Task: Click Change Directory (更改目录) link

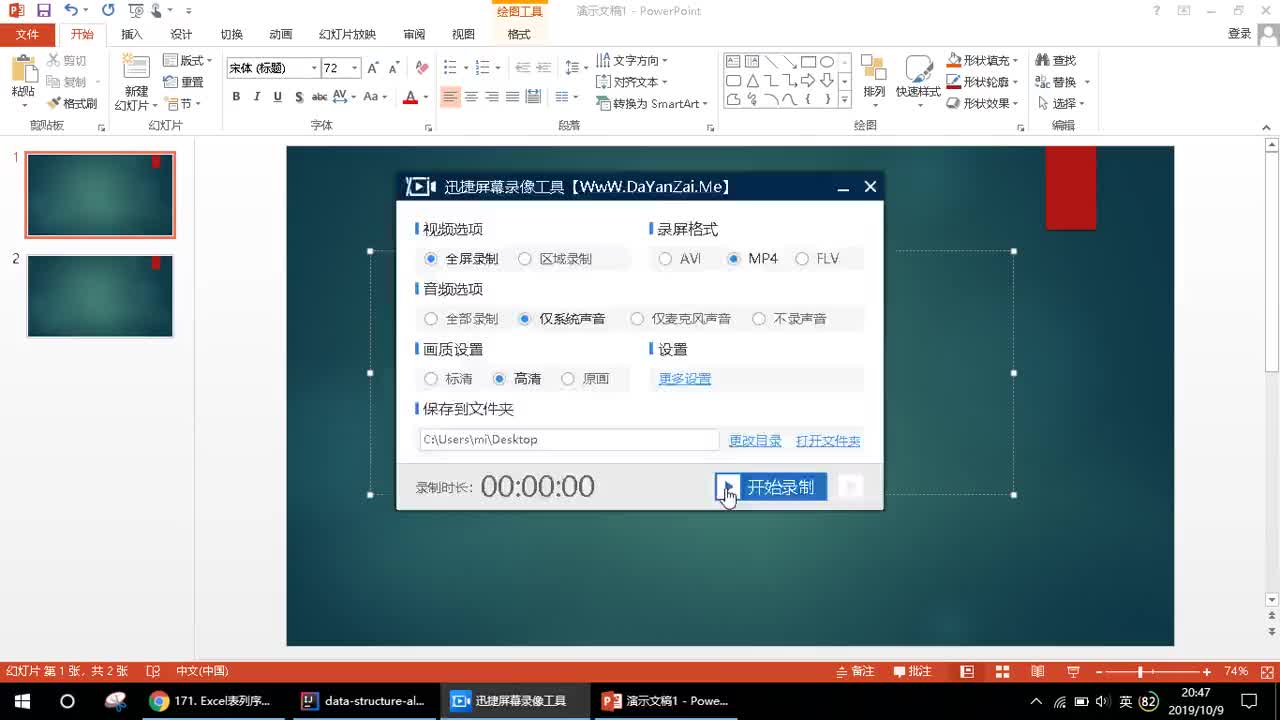Action: (755, 440)
